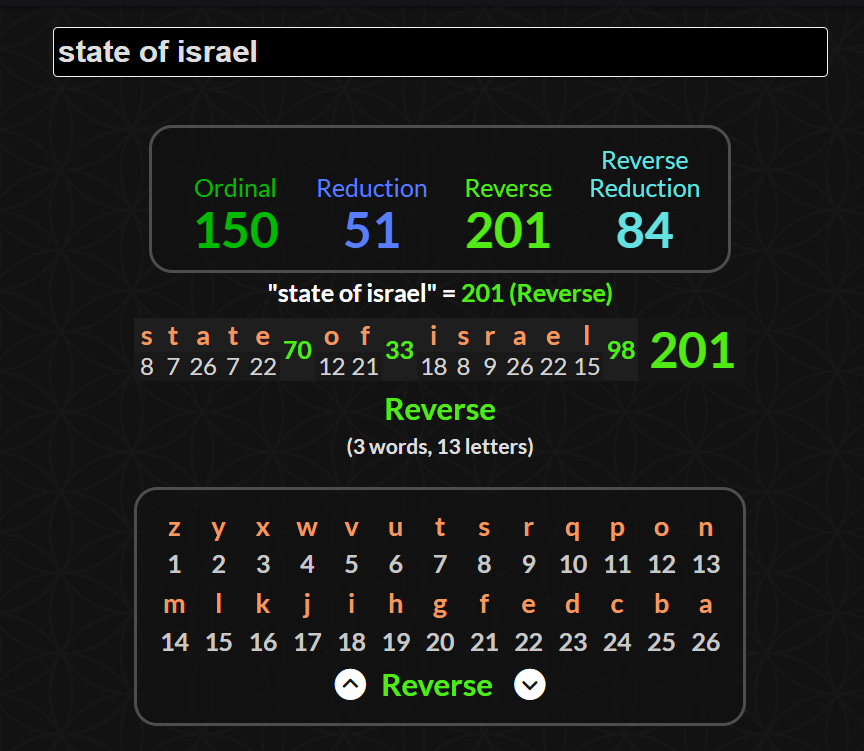Click letter m in the cipher chart

point(175,605)
